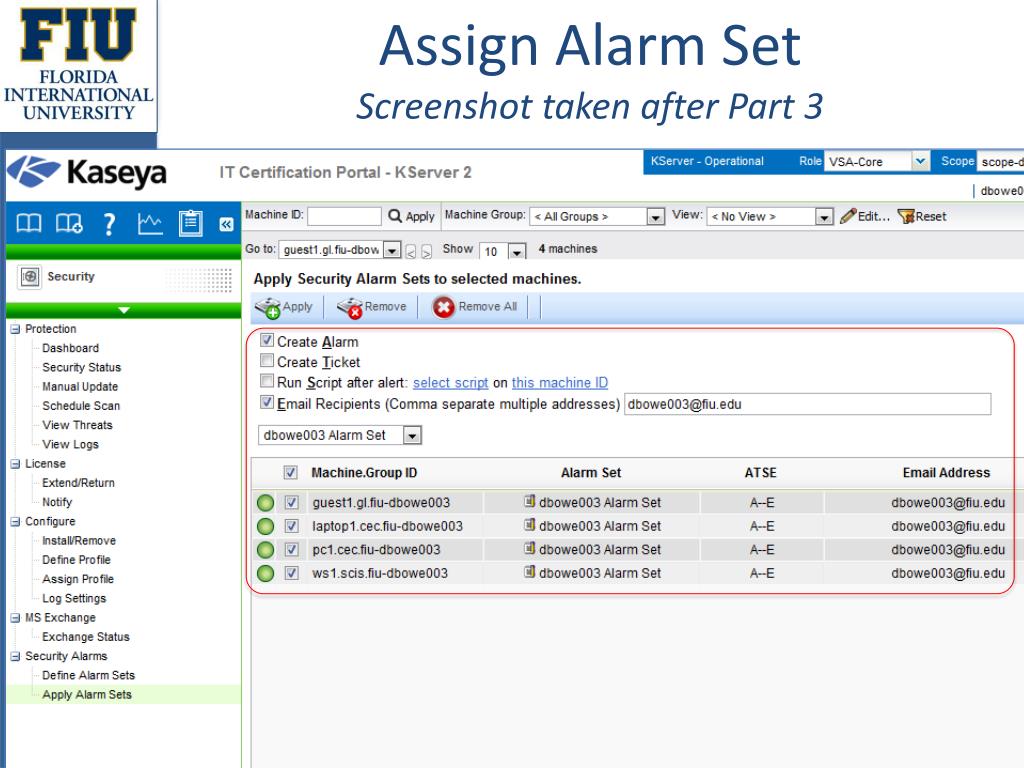The width and height of the screenshot is (1024, 768).
Task: Collapse the MS Exchange tree section
Action: click(x=15, y=618)
